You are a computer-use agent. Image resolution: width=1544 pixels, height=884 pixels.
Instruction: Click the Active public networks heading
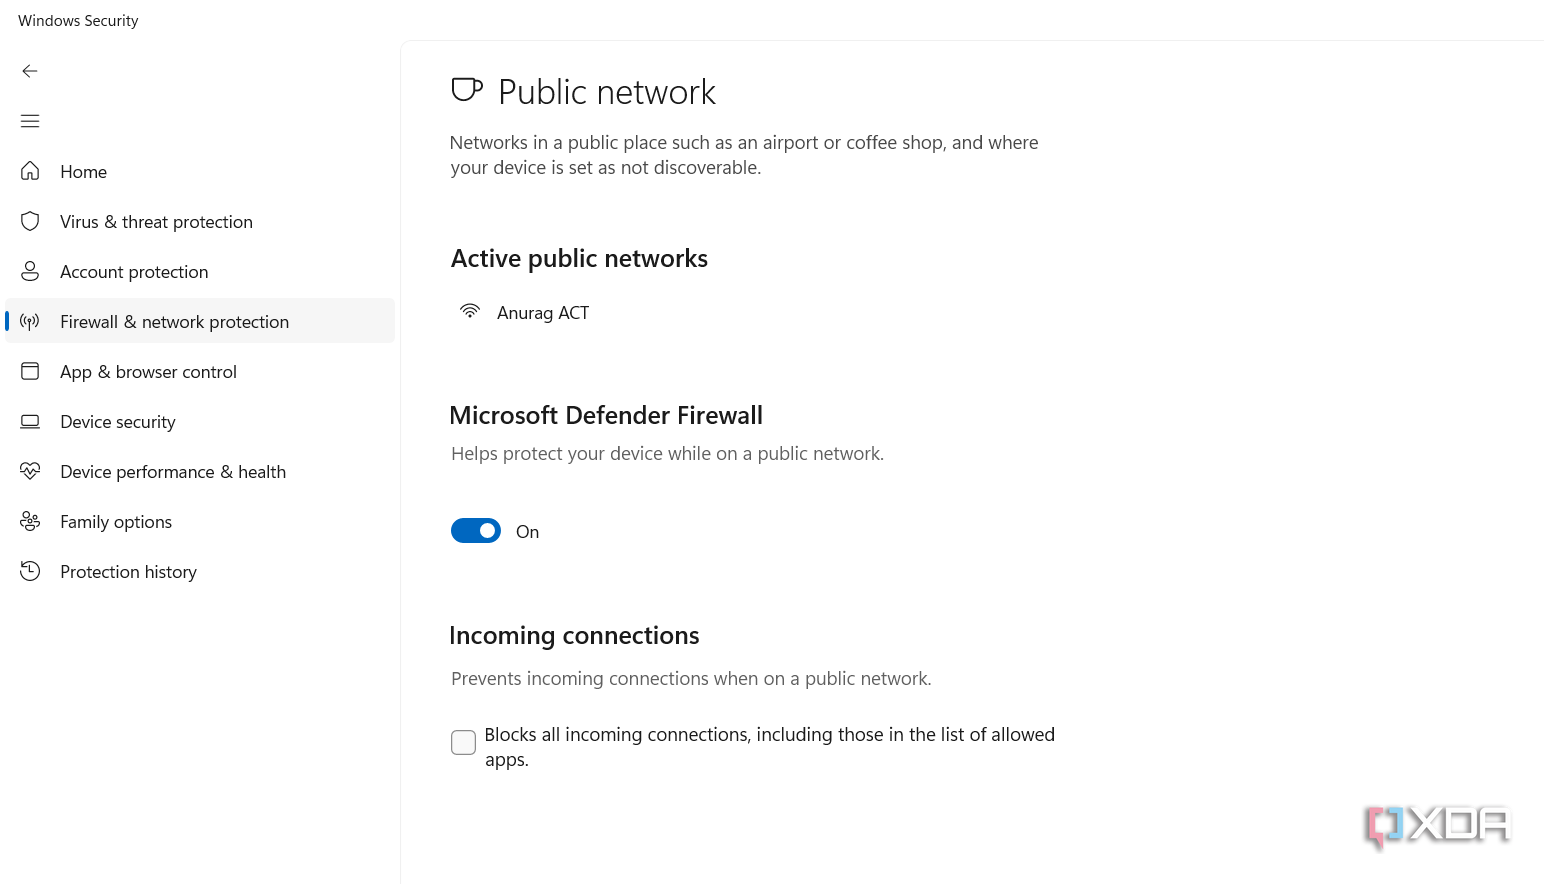pos(579,259)
